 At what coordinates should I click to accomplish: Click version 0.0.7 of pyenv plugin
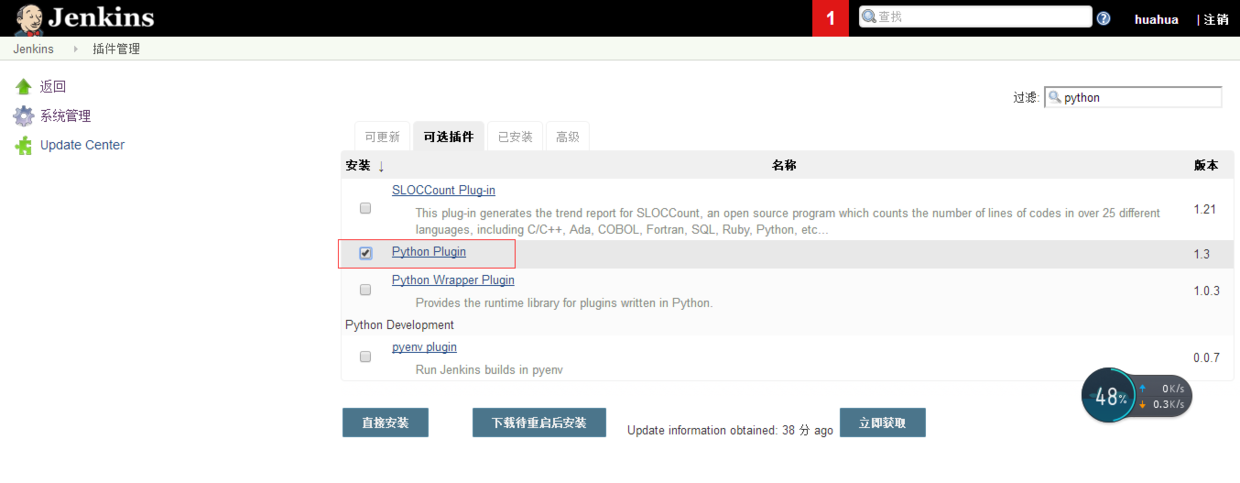1206,357
